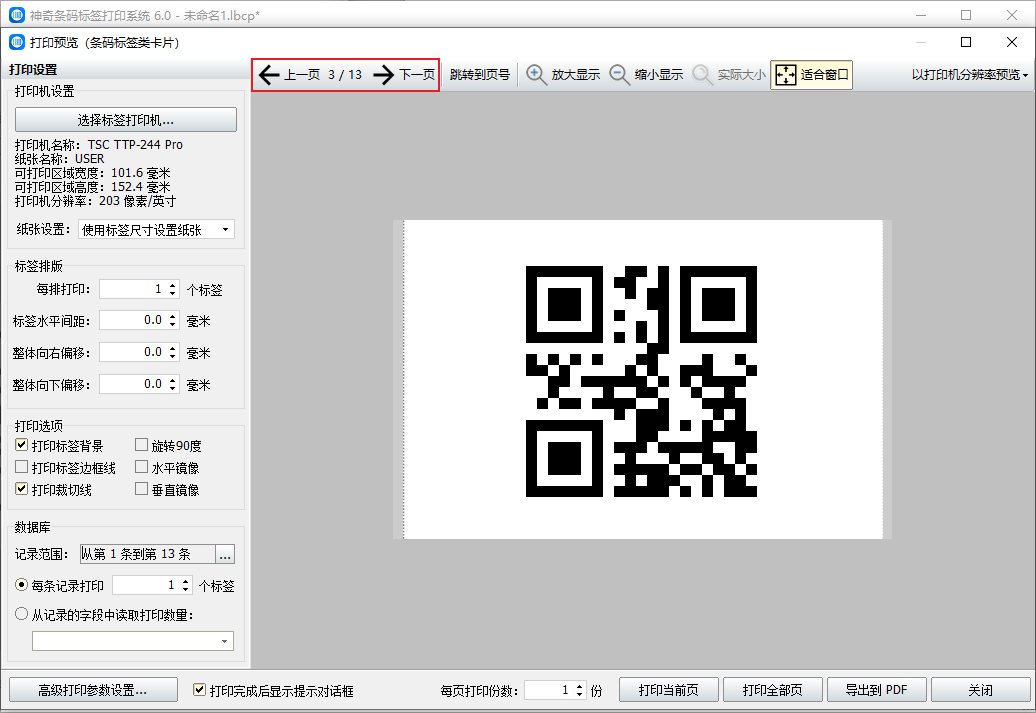
Task: Select 从记录的字段中读取打印数量 radio button
Action: click(22, 615)
